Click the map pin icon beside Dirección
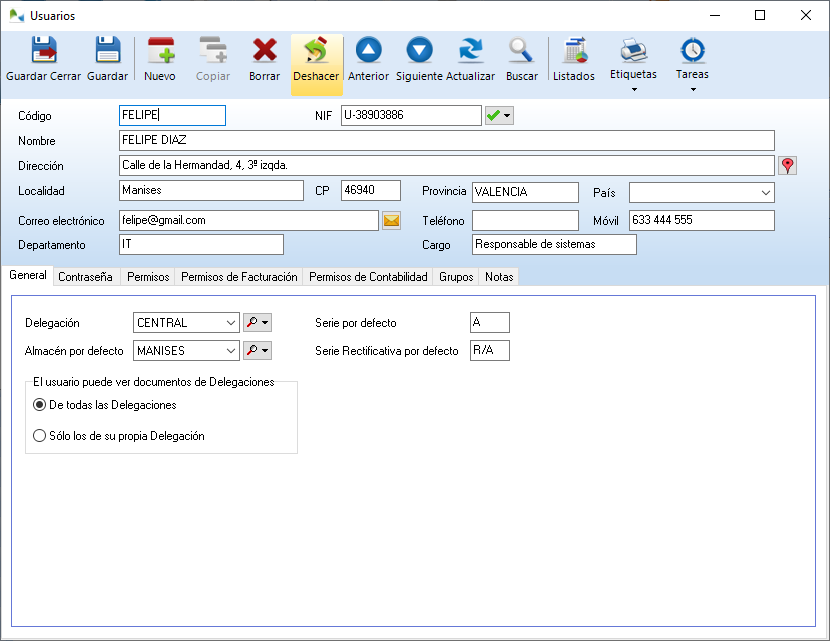 (x=787, y=165)
